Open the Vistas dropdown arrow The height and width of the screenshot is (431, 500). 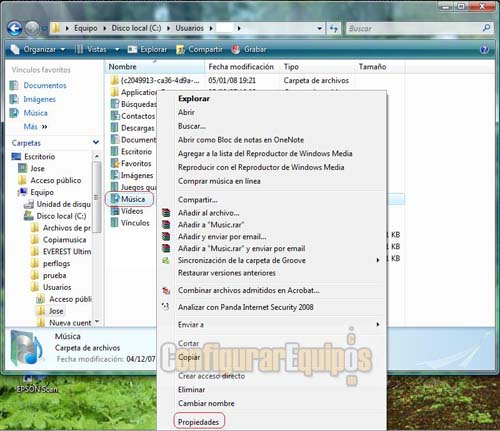(117, 49)
